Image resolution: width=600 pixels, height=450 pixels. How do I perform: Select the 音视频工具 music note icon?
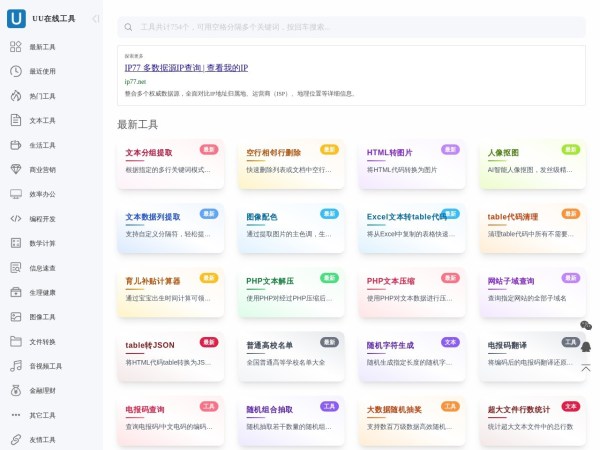click(x=16, y=366)
